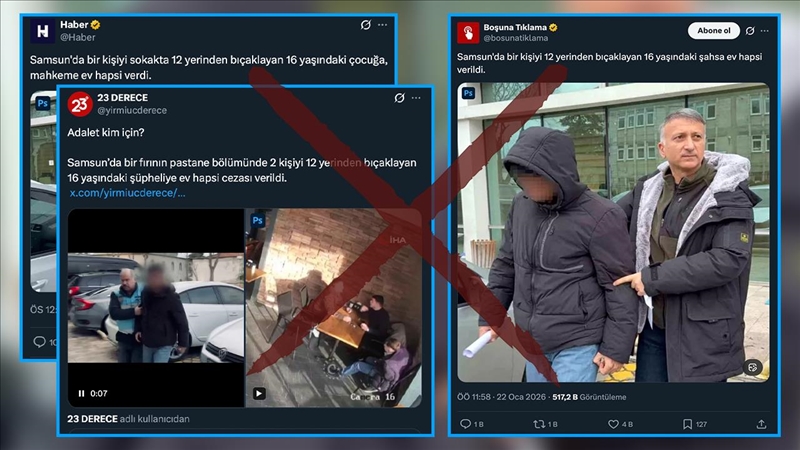Screen dimensions: 800x450
Task: Reply to the Boşuna Tıklama post
Action: pos(466,424)
